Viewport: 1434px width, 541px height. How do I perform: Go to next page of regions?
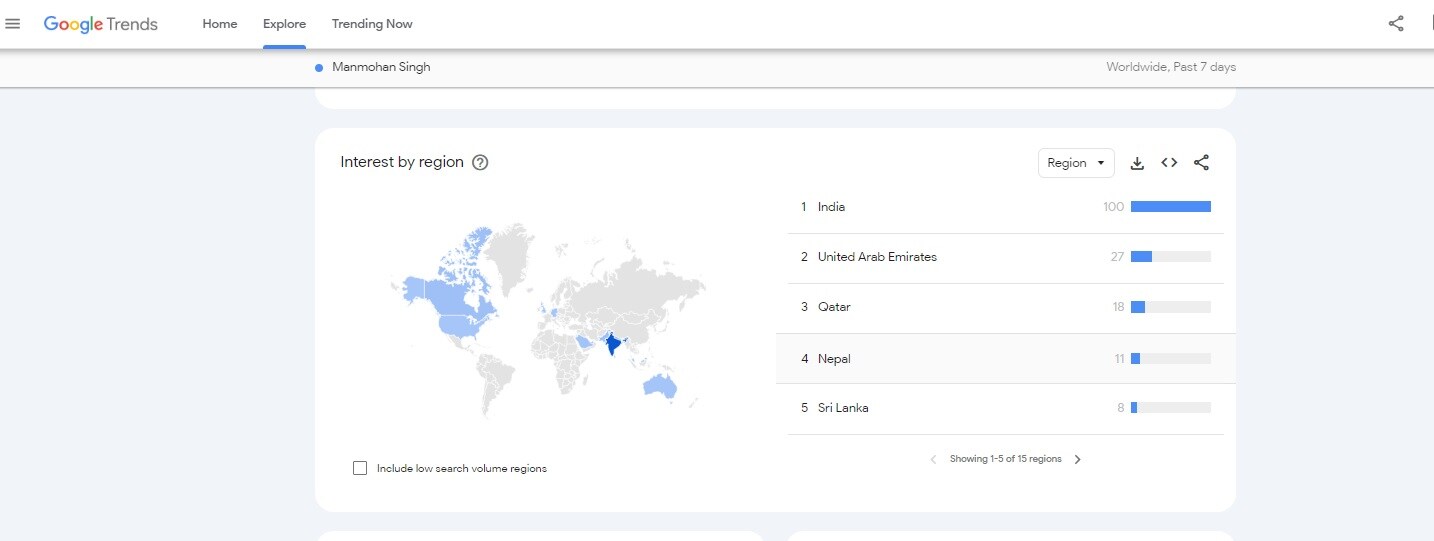[1077, 460]
